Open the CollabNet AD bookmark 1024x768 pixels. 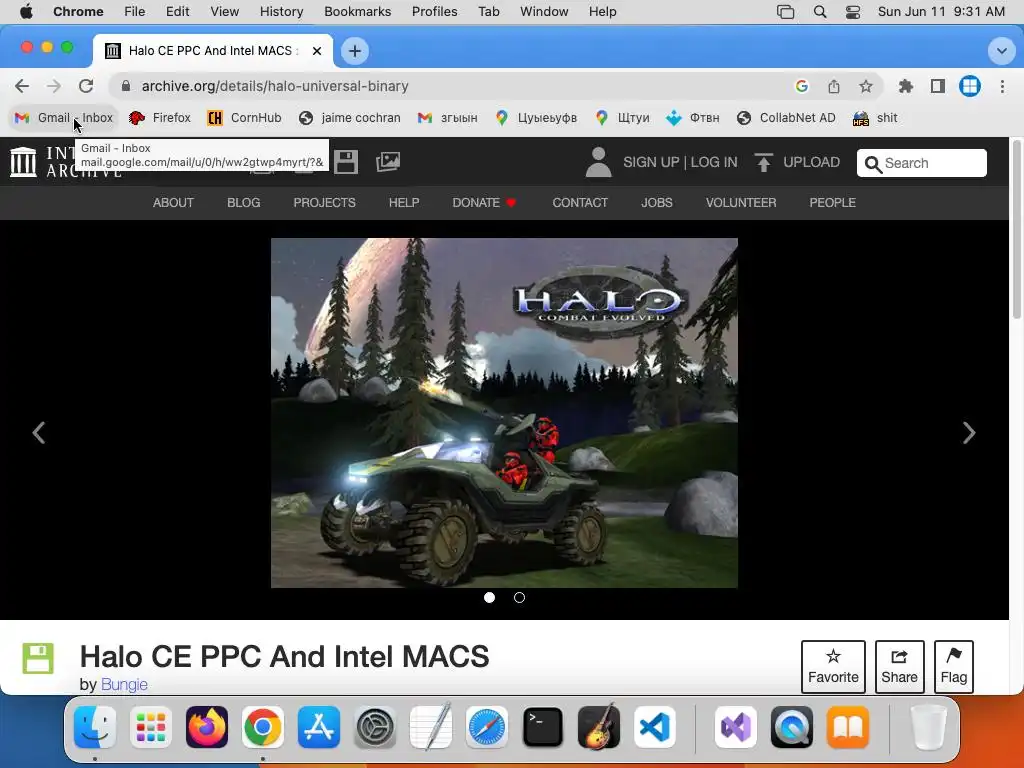point(786,118)
